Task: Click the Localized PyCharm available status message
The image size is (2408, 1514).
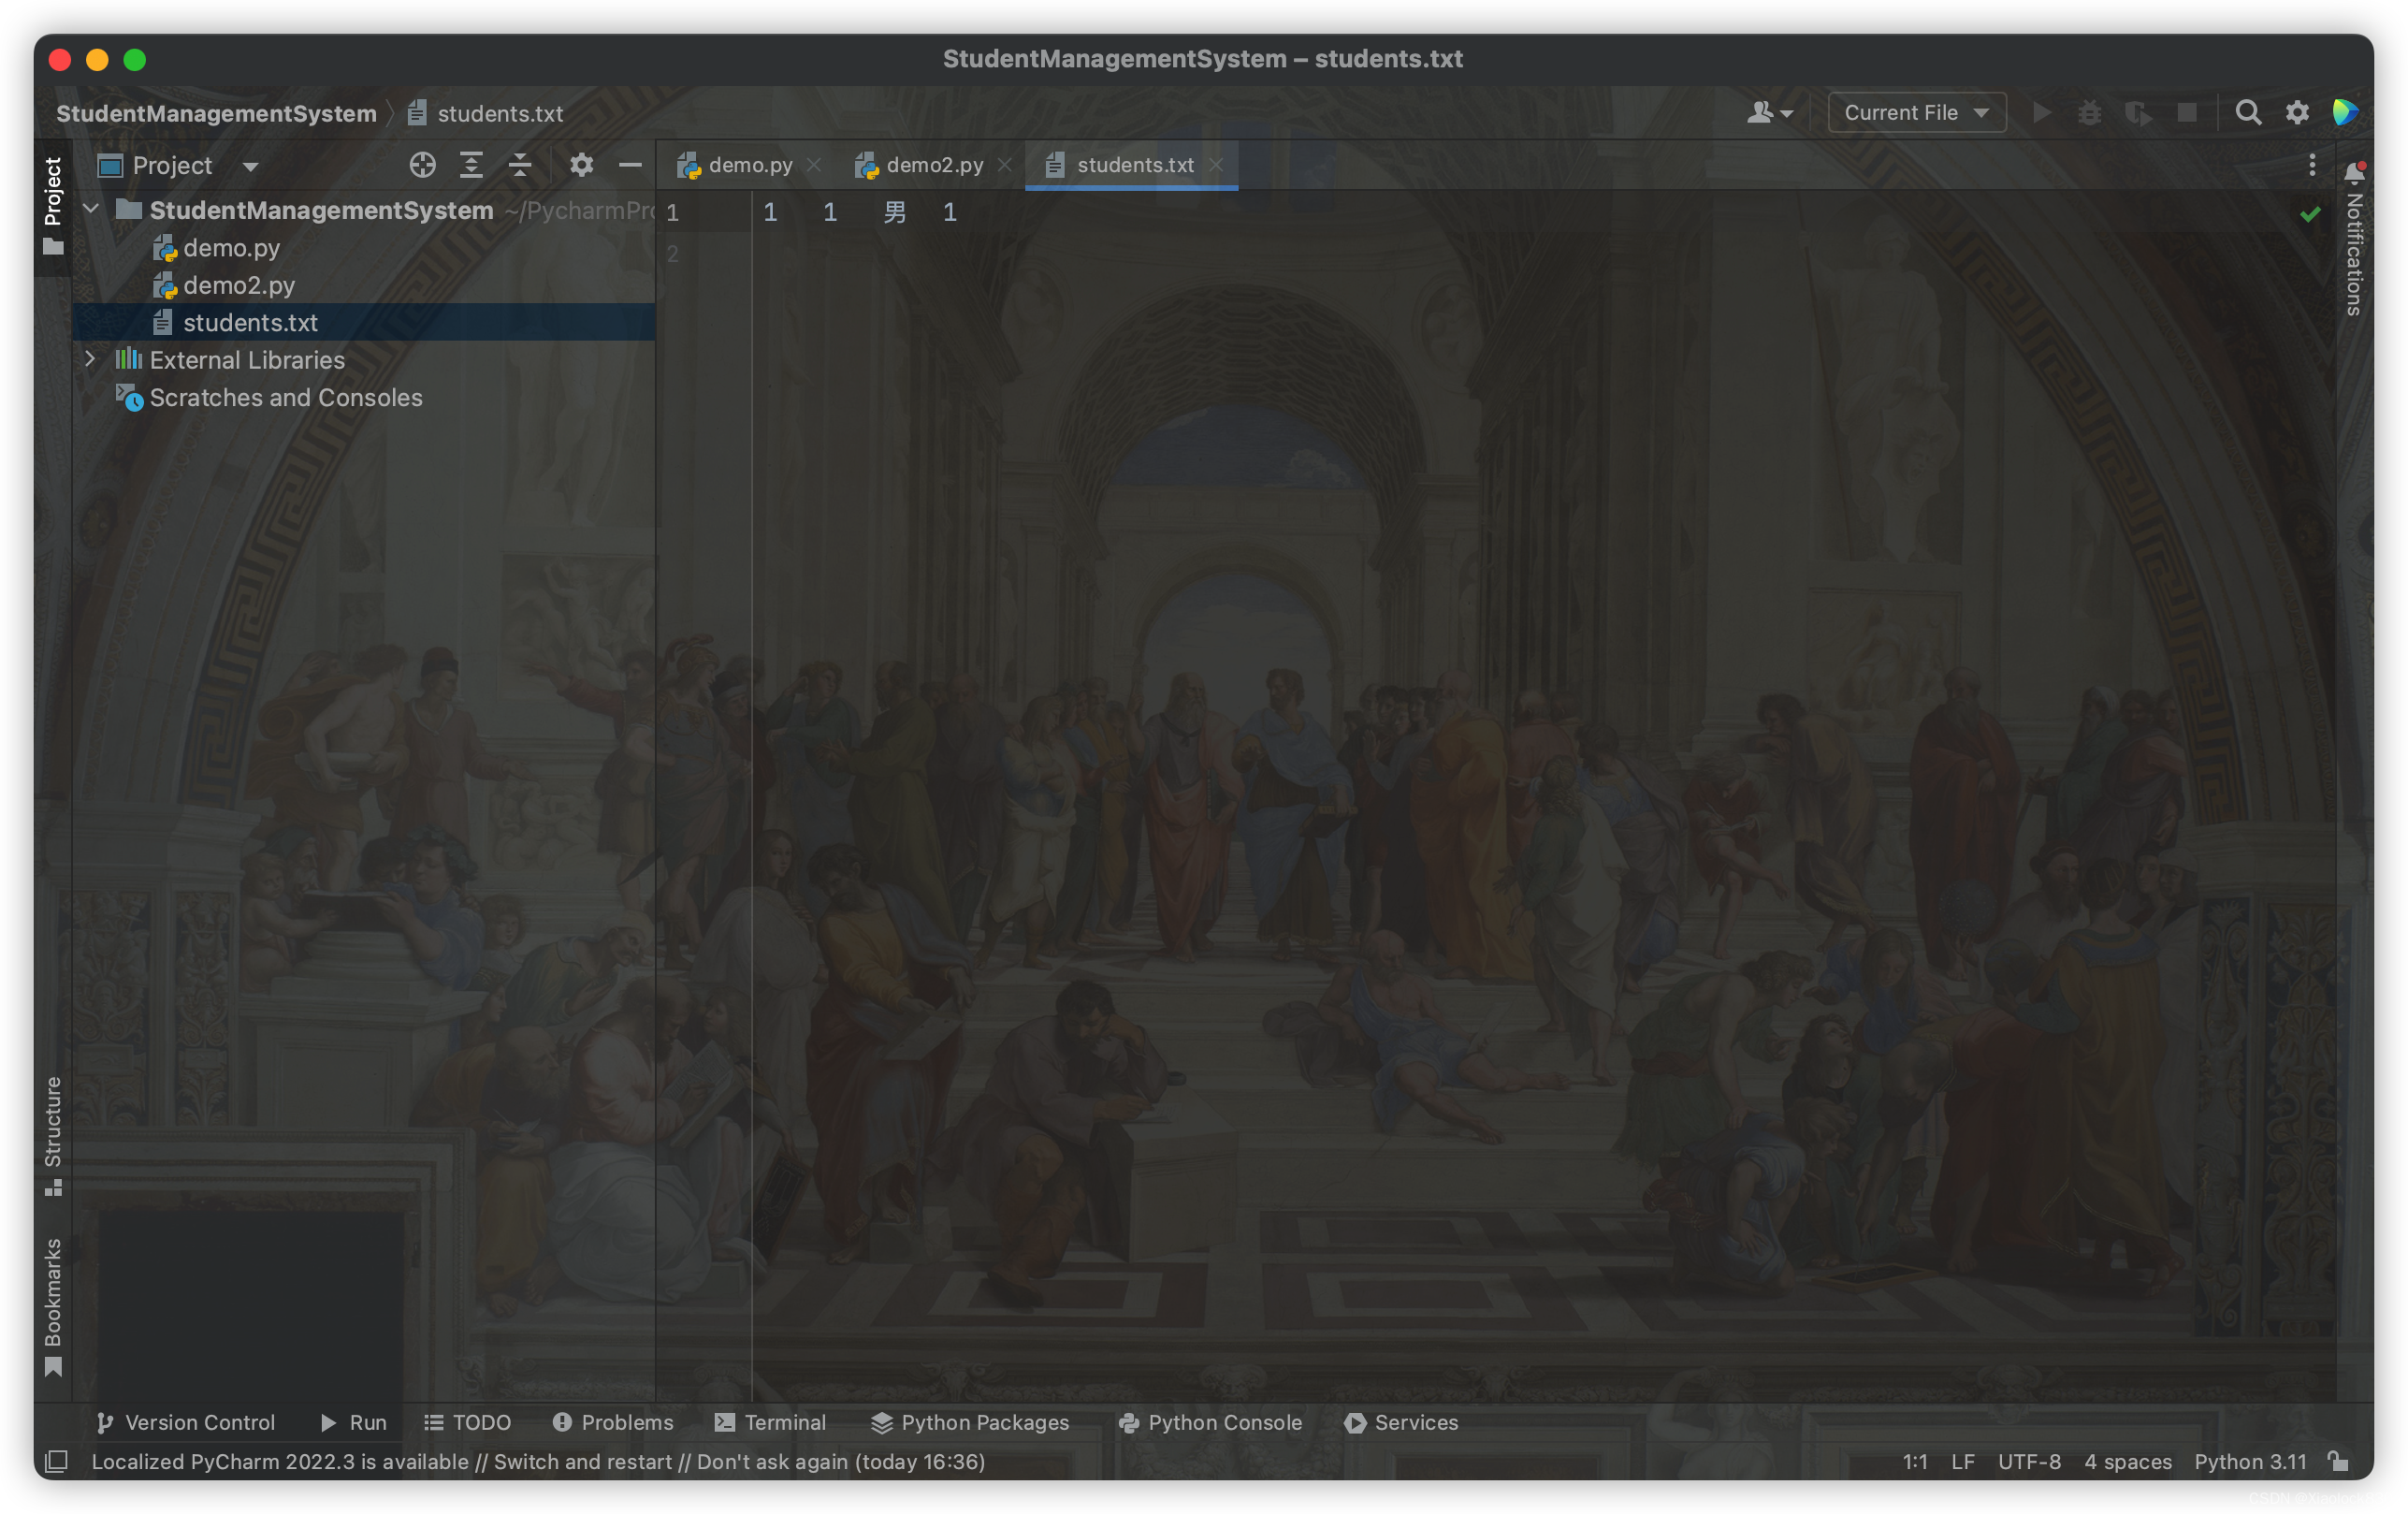Action: point(538,1461)
